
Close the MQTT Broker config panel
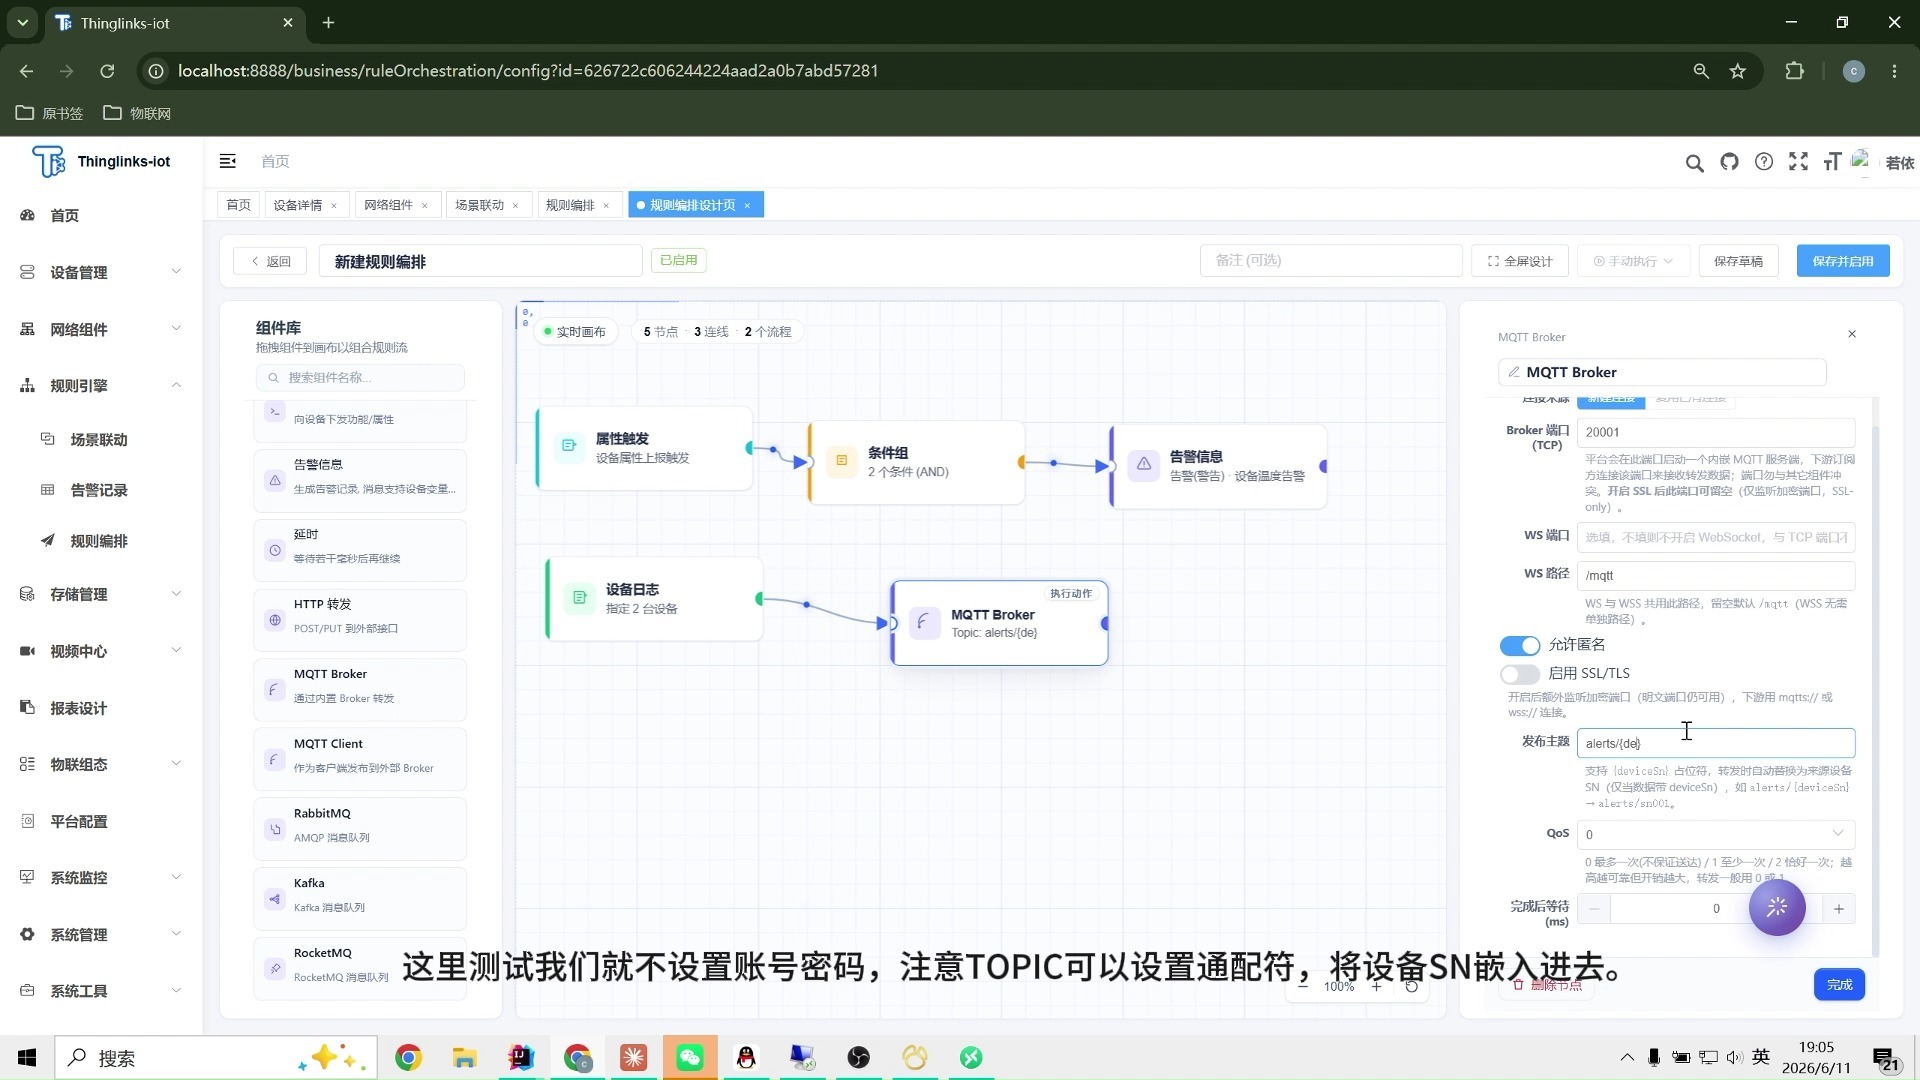[x=1852, y=334]
